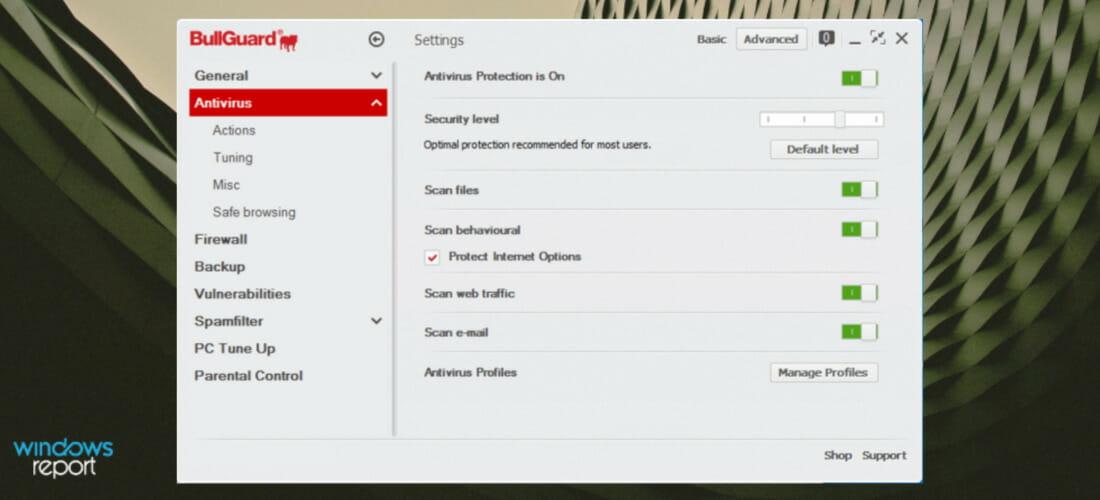Switch to Advanced settings mode
Screen dimensions: 1100x500
(x=771, y=39)
